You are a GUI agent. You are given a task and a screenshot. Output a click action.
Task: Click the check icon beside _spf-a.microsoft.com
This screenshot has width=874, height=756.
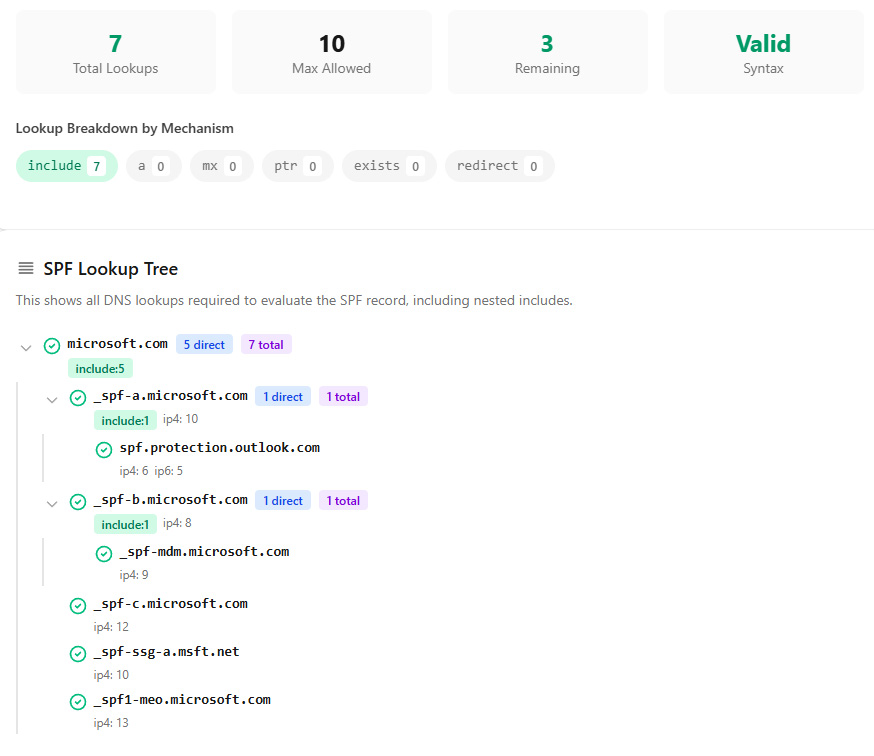[x=78, y=398]
